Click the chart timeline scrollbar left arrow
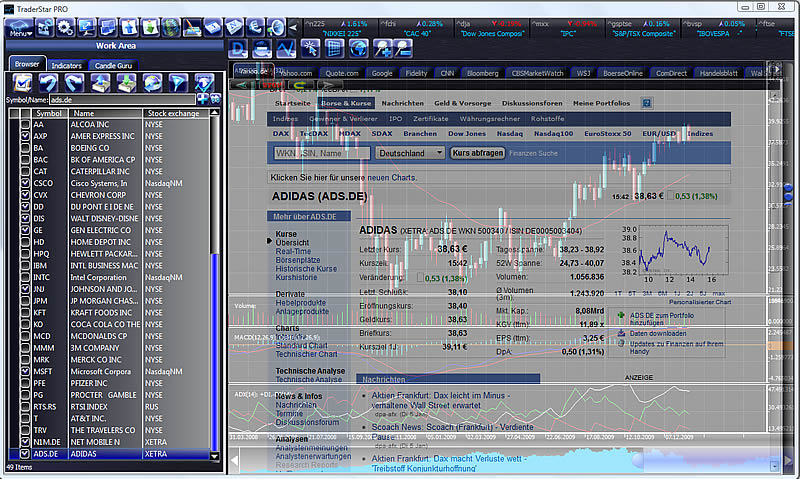 (234, 461)
